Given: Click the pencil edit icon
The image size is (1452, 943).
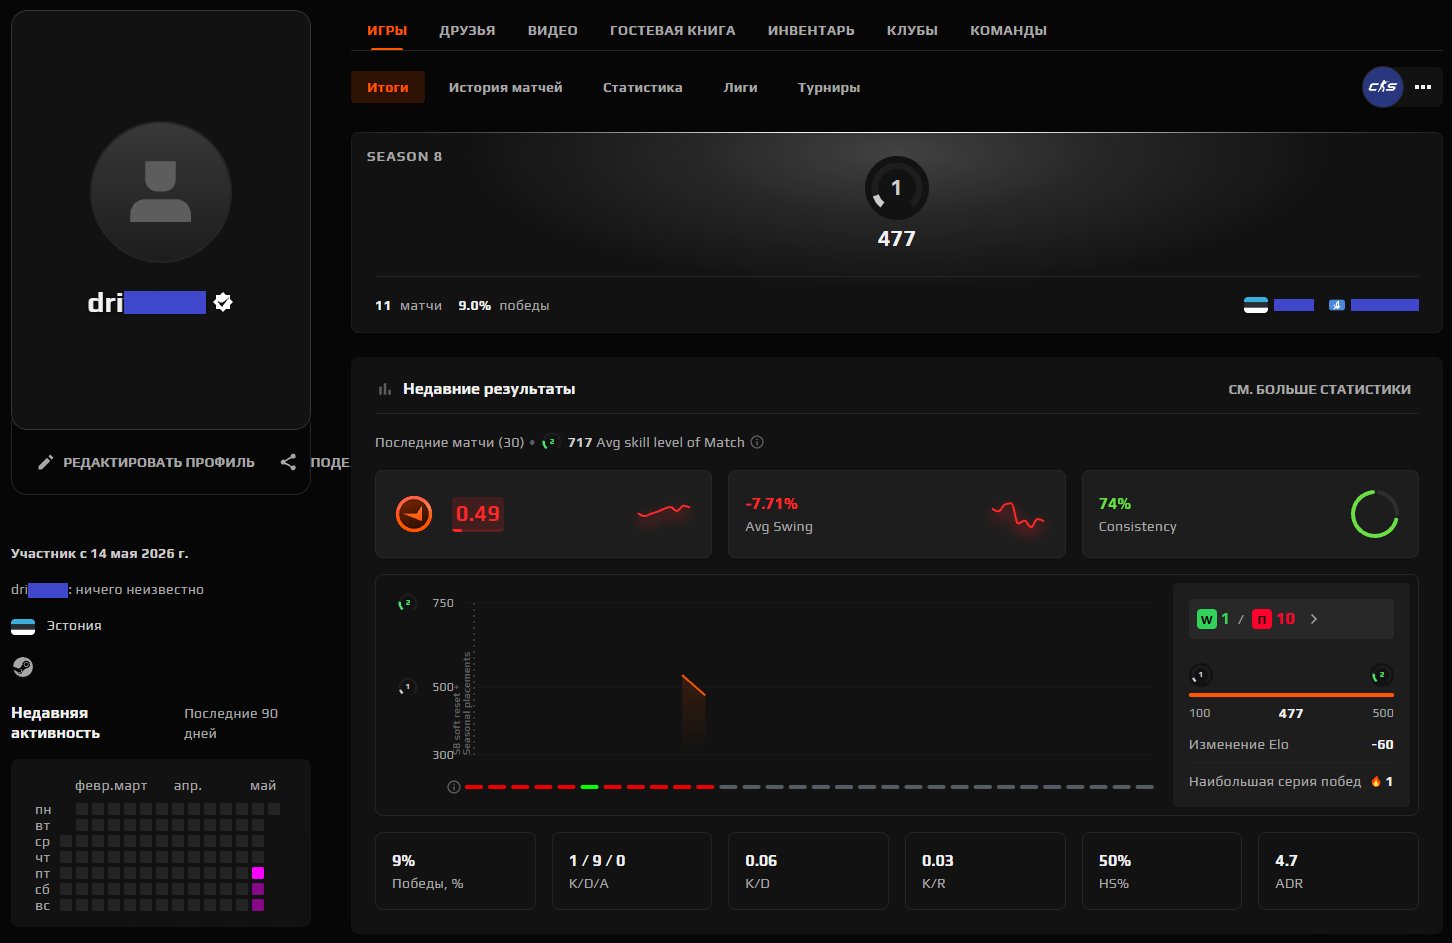Looking at the screenshot, I should click(45, 462).
